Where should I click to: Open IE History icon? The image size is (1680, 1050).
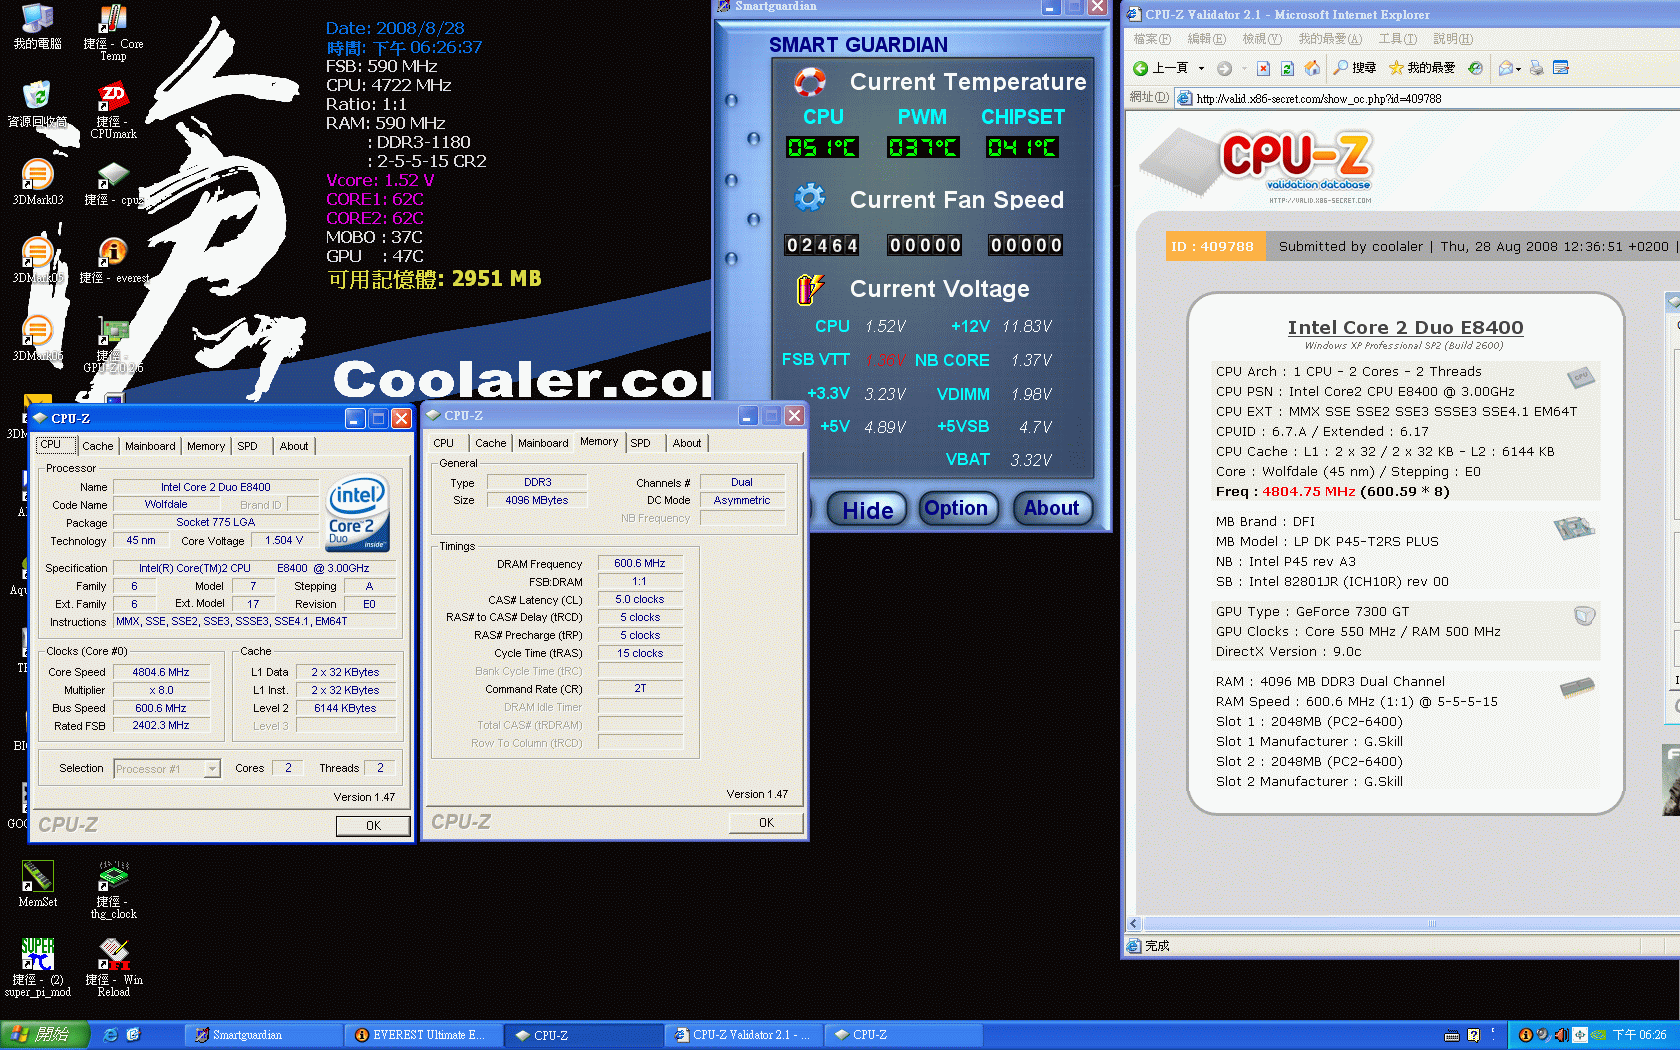pyautogui.click(x=1475, y=68)
